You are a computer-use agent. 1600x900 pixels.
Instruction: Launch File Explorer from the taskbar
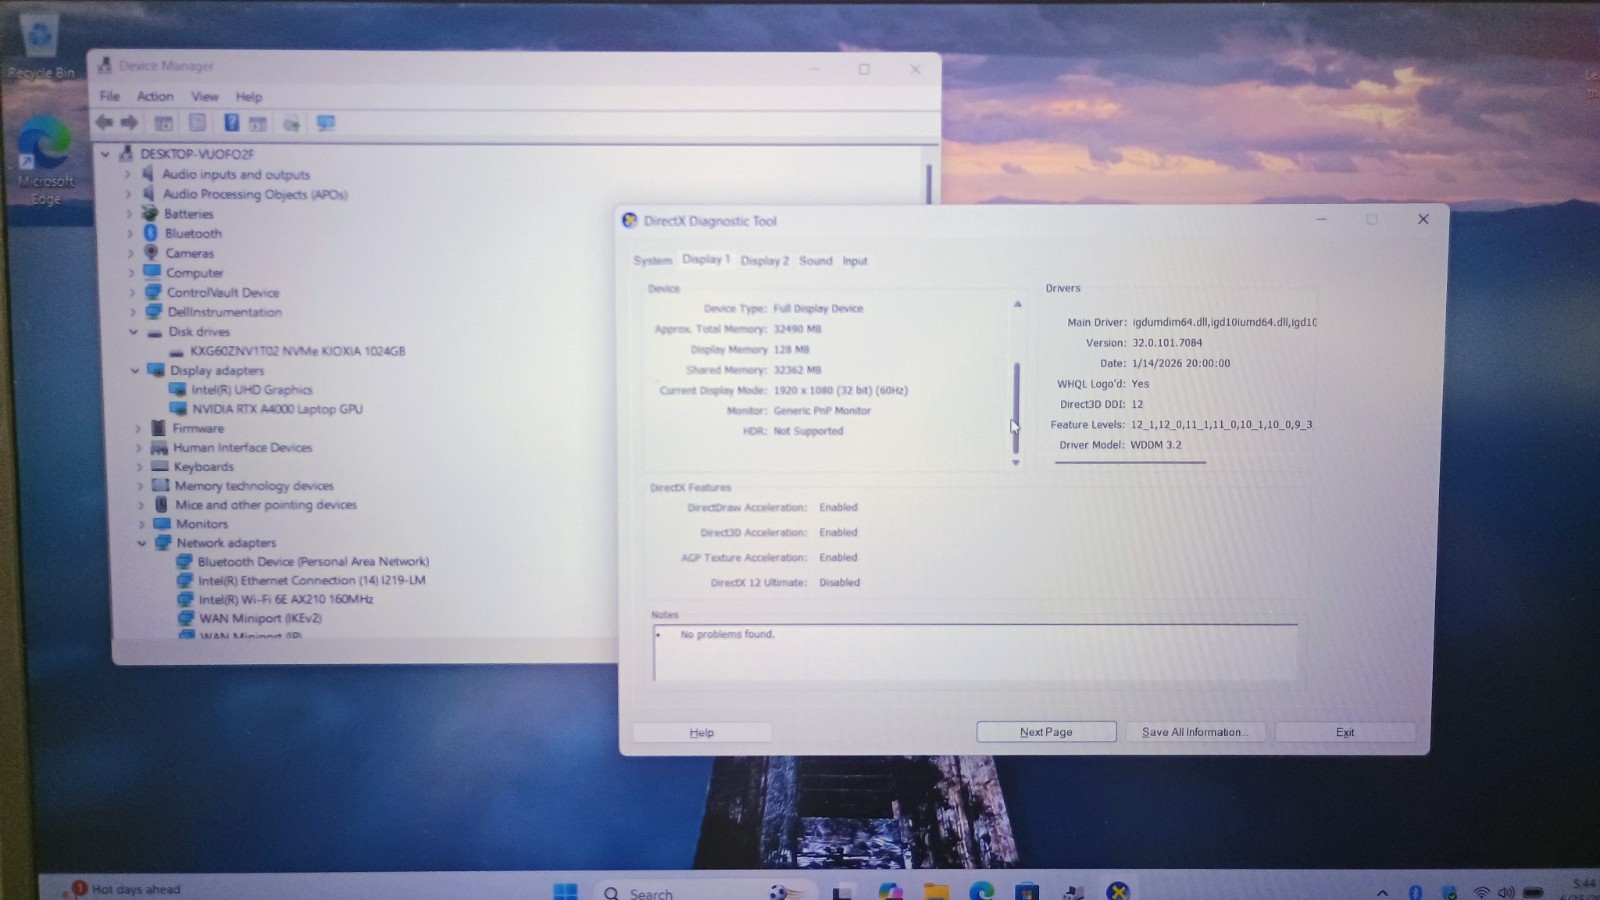pyautogui.click(x=936, y=892)
